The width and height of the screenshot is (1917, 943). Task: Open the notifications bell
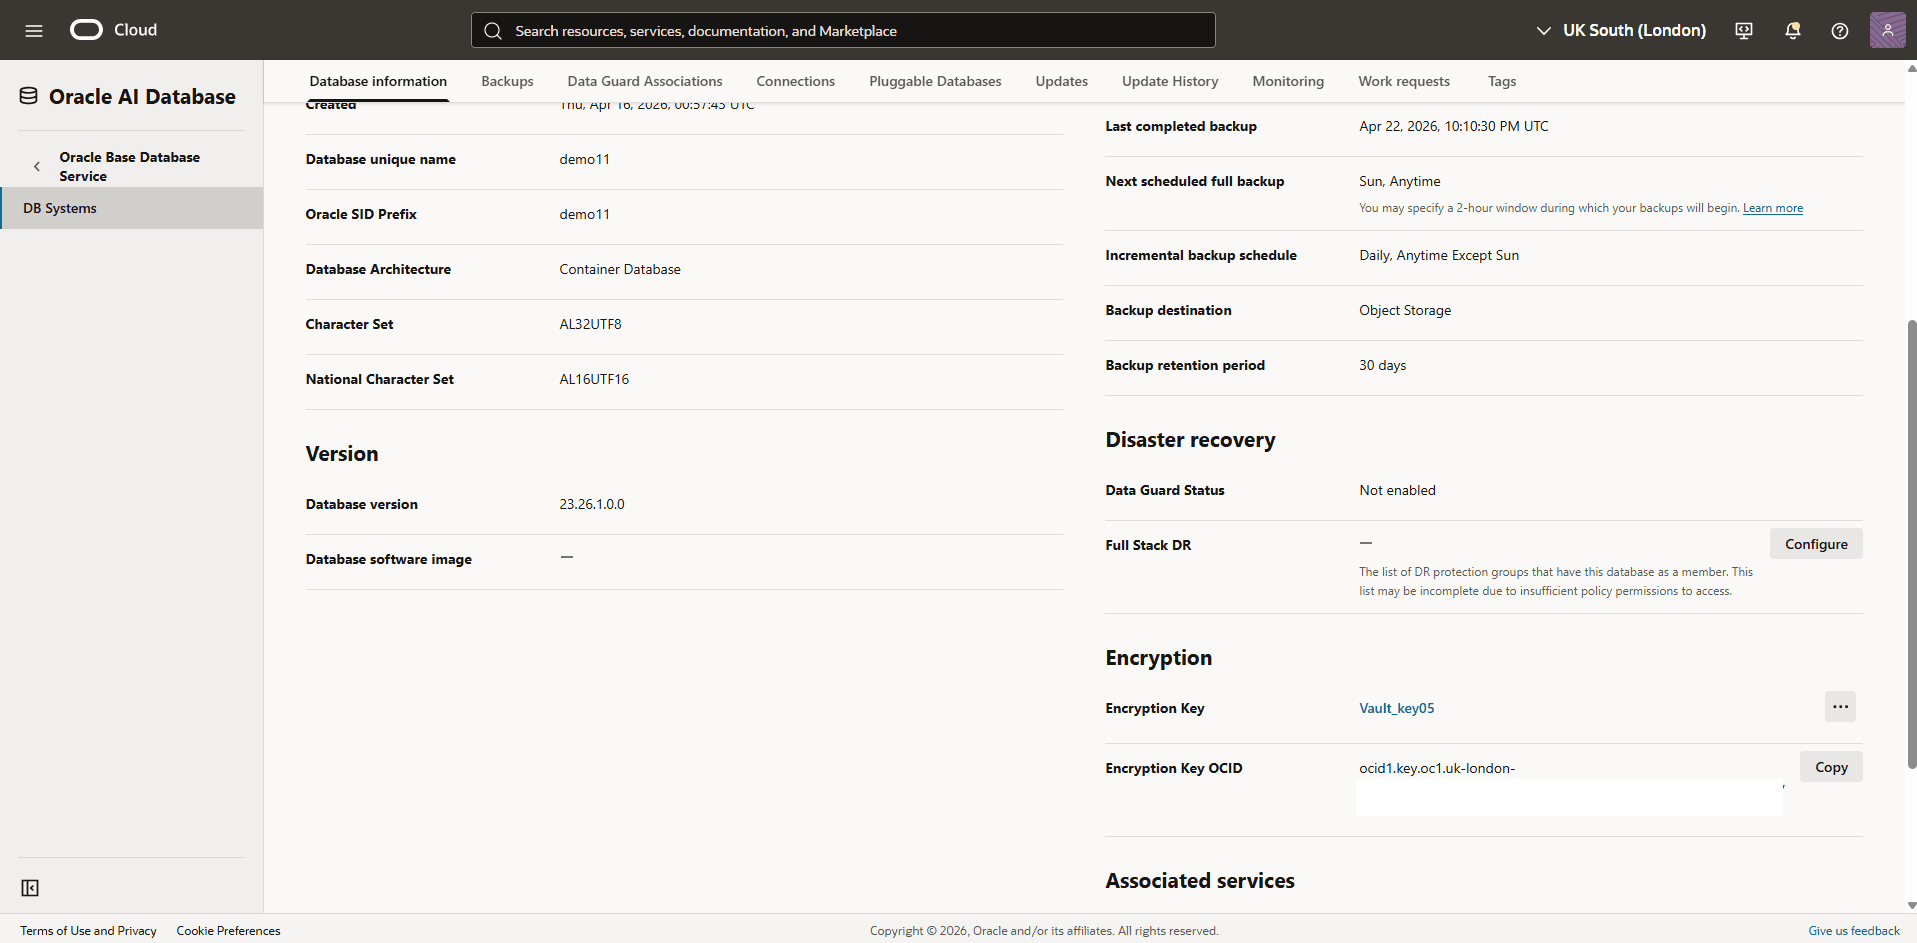[1792, 31]
